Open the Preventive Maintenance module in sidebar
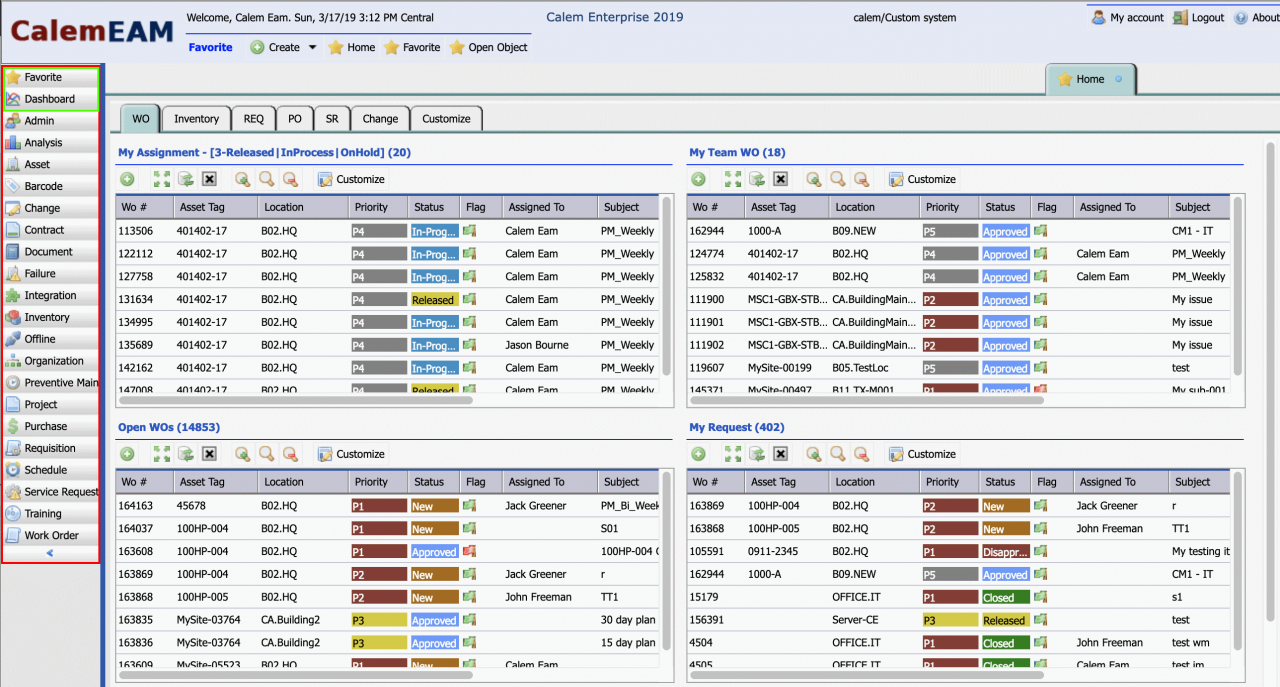Viewport: 1280px width, 687px height. 51,382
